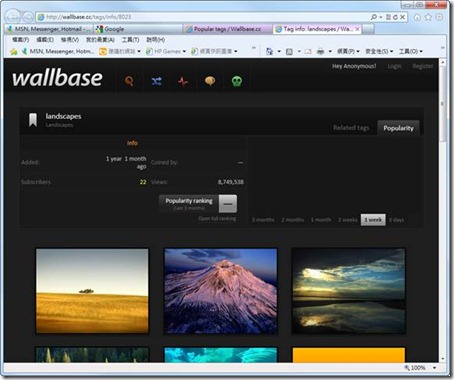Viewport: 454px width, 380px height.
Task: Open the turquoise wave thumbnail in bottom row
Action: [x=221, y=355]
